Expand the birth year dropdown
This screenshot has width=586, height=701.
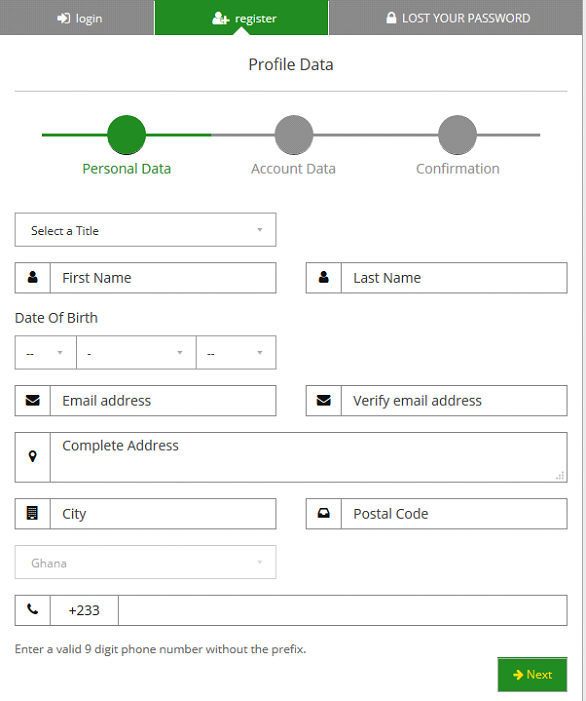point(236,352)
